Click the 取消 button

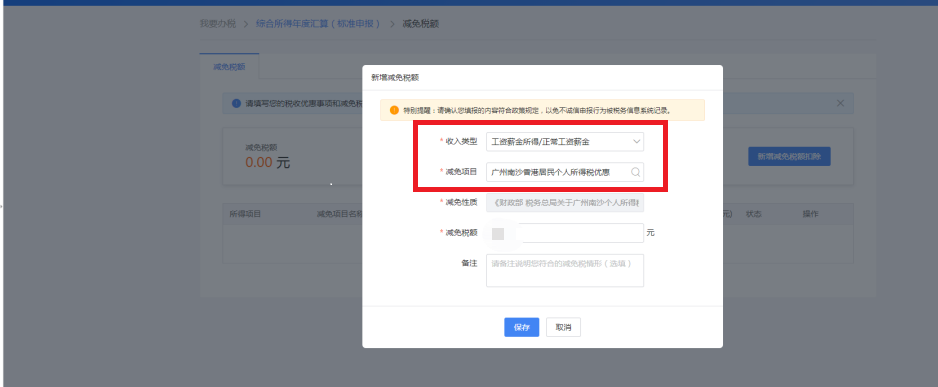563,327
